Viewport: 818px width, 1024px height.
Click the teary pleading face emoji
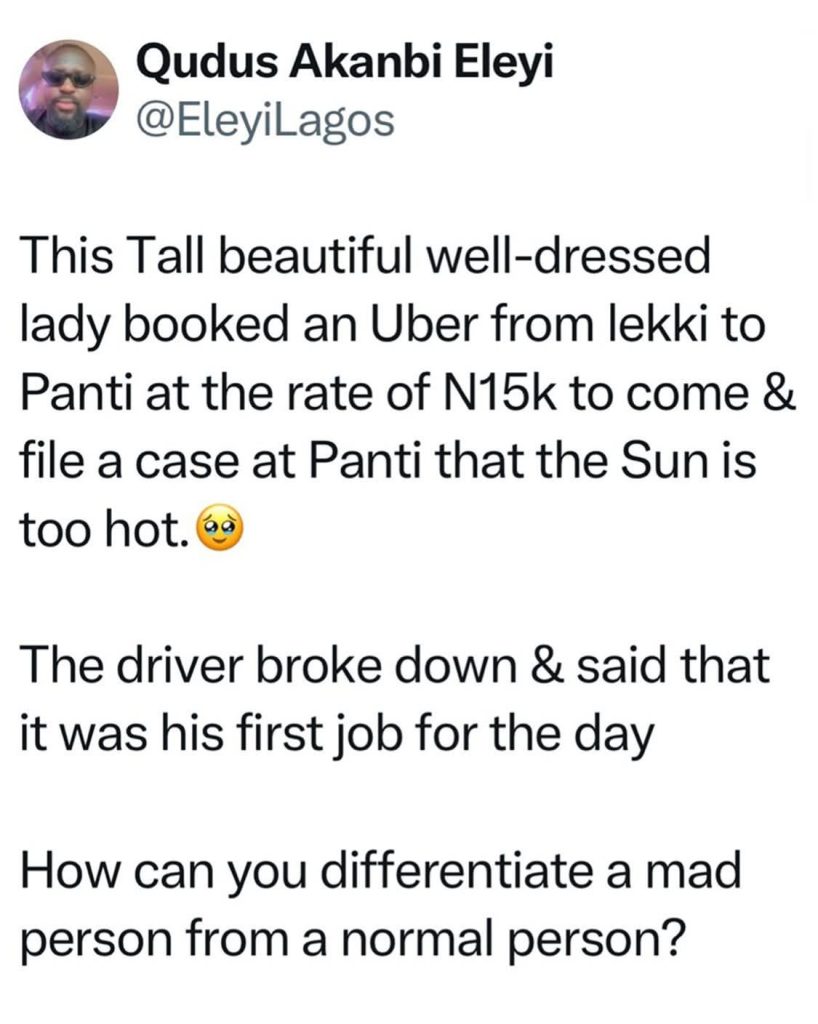click(x=223, y=528)
